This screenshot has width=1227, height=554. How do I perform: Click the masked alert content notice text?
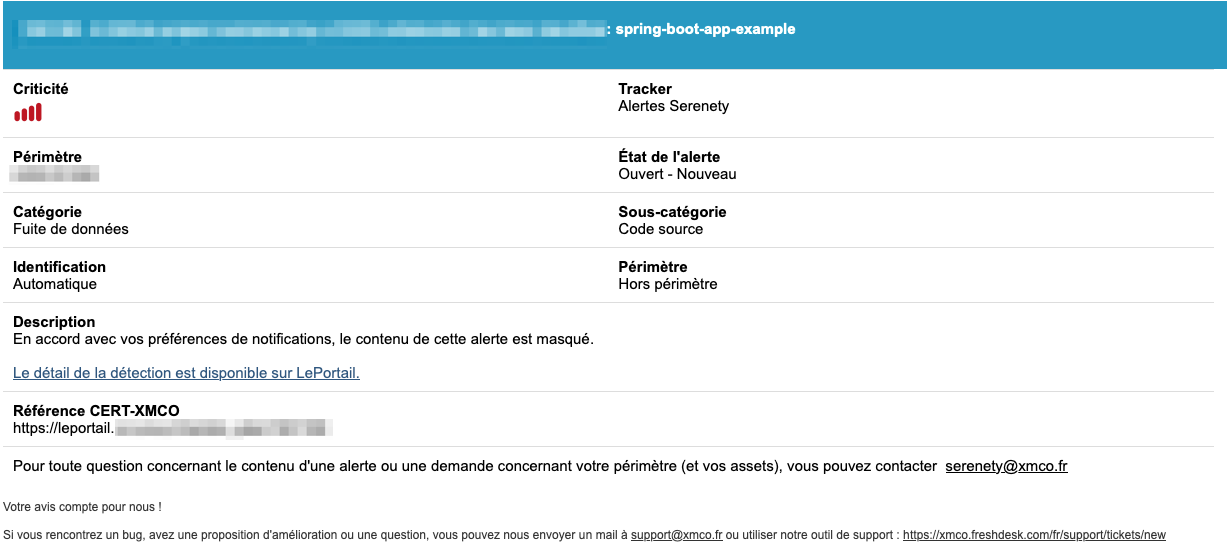[303, 339]
